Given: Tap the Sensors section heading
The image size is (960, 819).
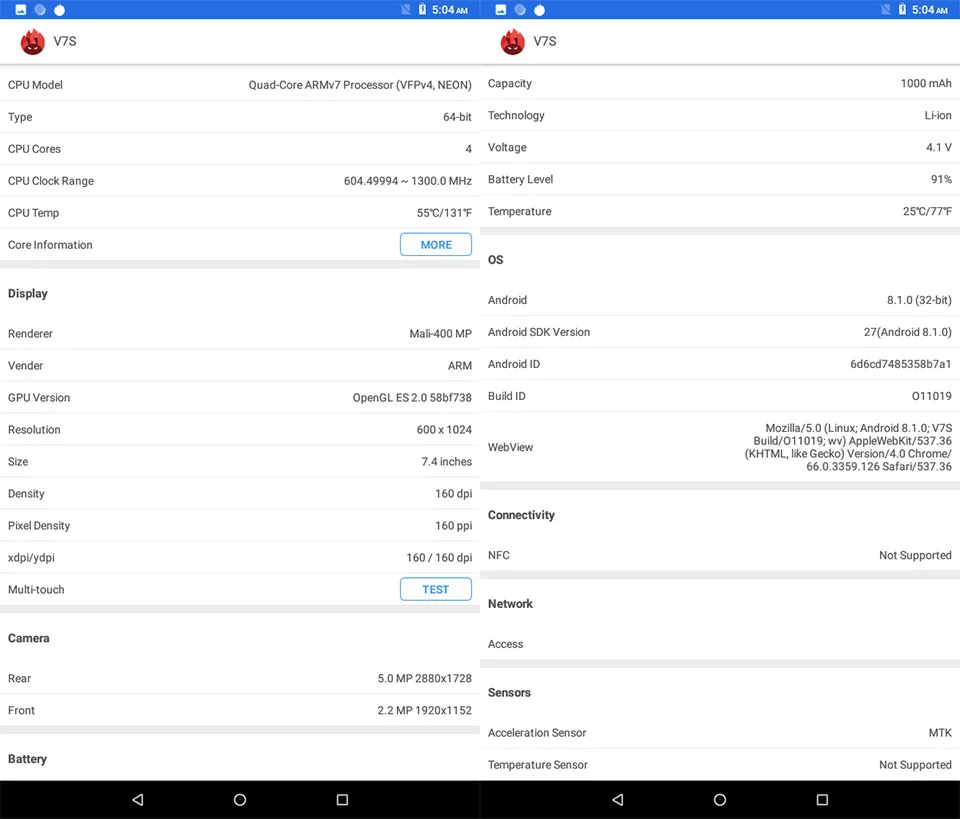Looking at the screenshot, I should 509,692.
